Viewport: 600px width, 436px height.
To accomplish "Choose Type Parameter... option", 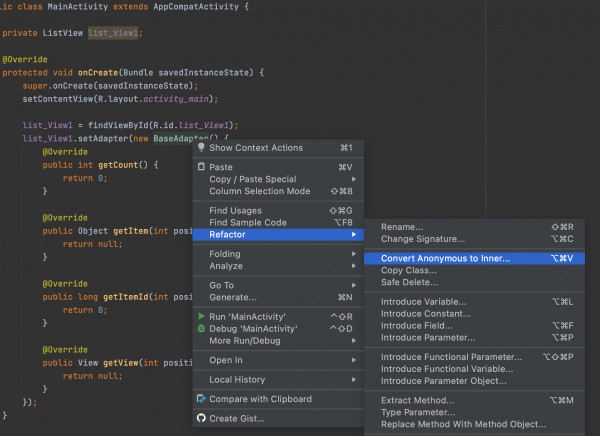I will [x=474, y=412].
